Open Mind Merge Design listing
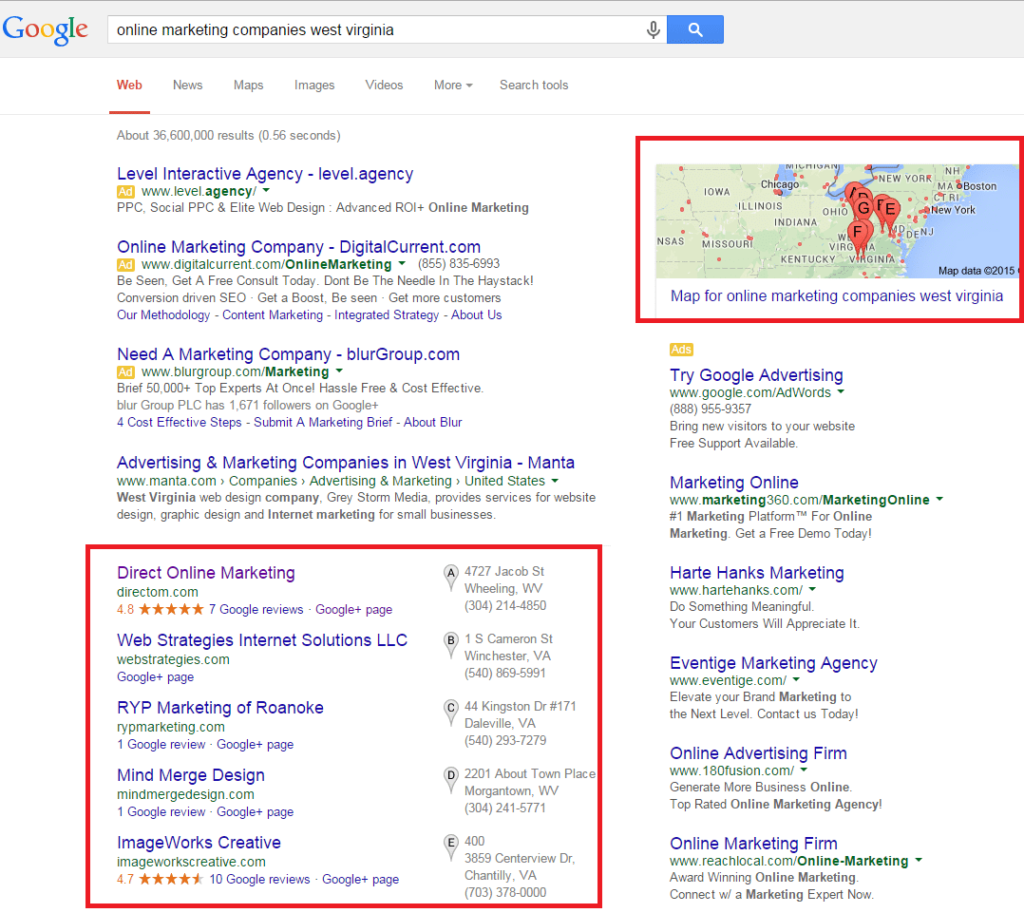 point(191,775)
